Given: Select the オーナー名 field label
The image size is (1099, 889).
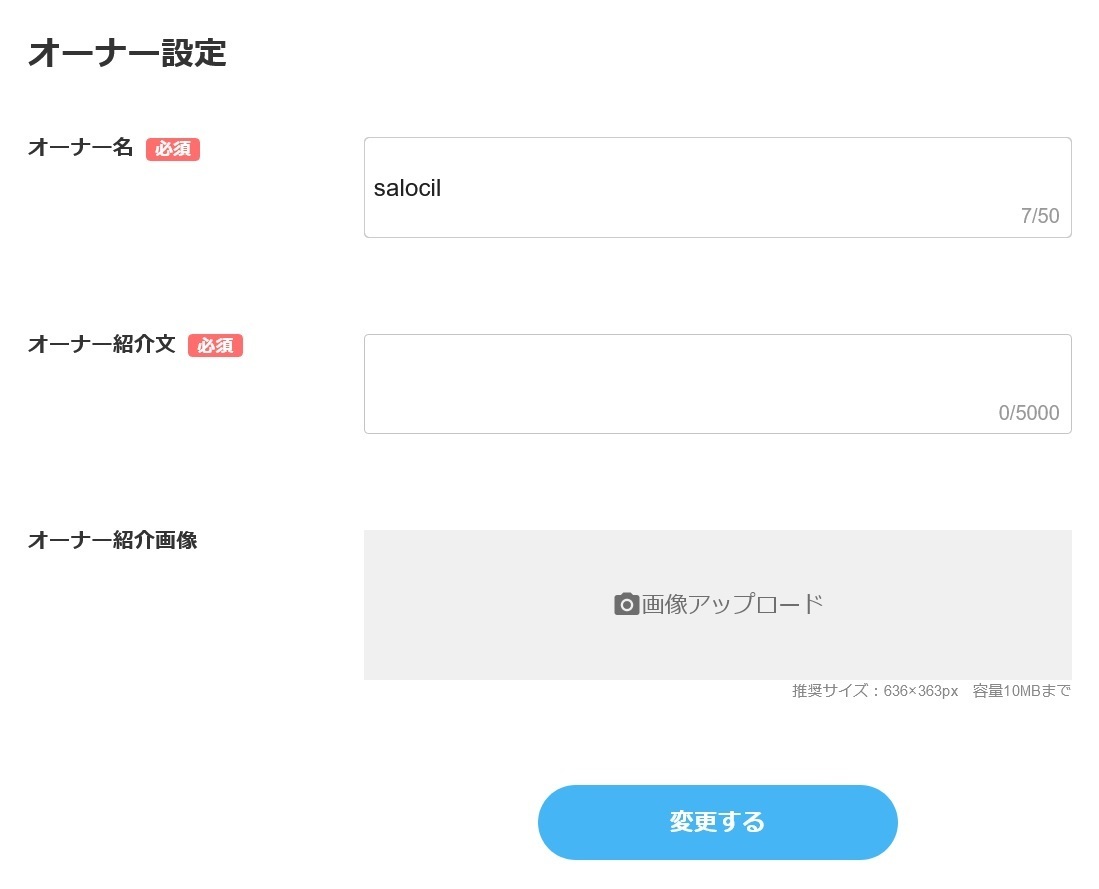Looking at the screenshot, I should (81, 147).
